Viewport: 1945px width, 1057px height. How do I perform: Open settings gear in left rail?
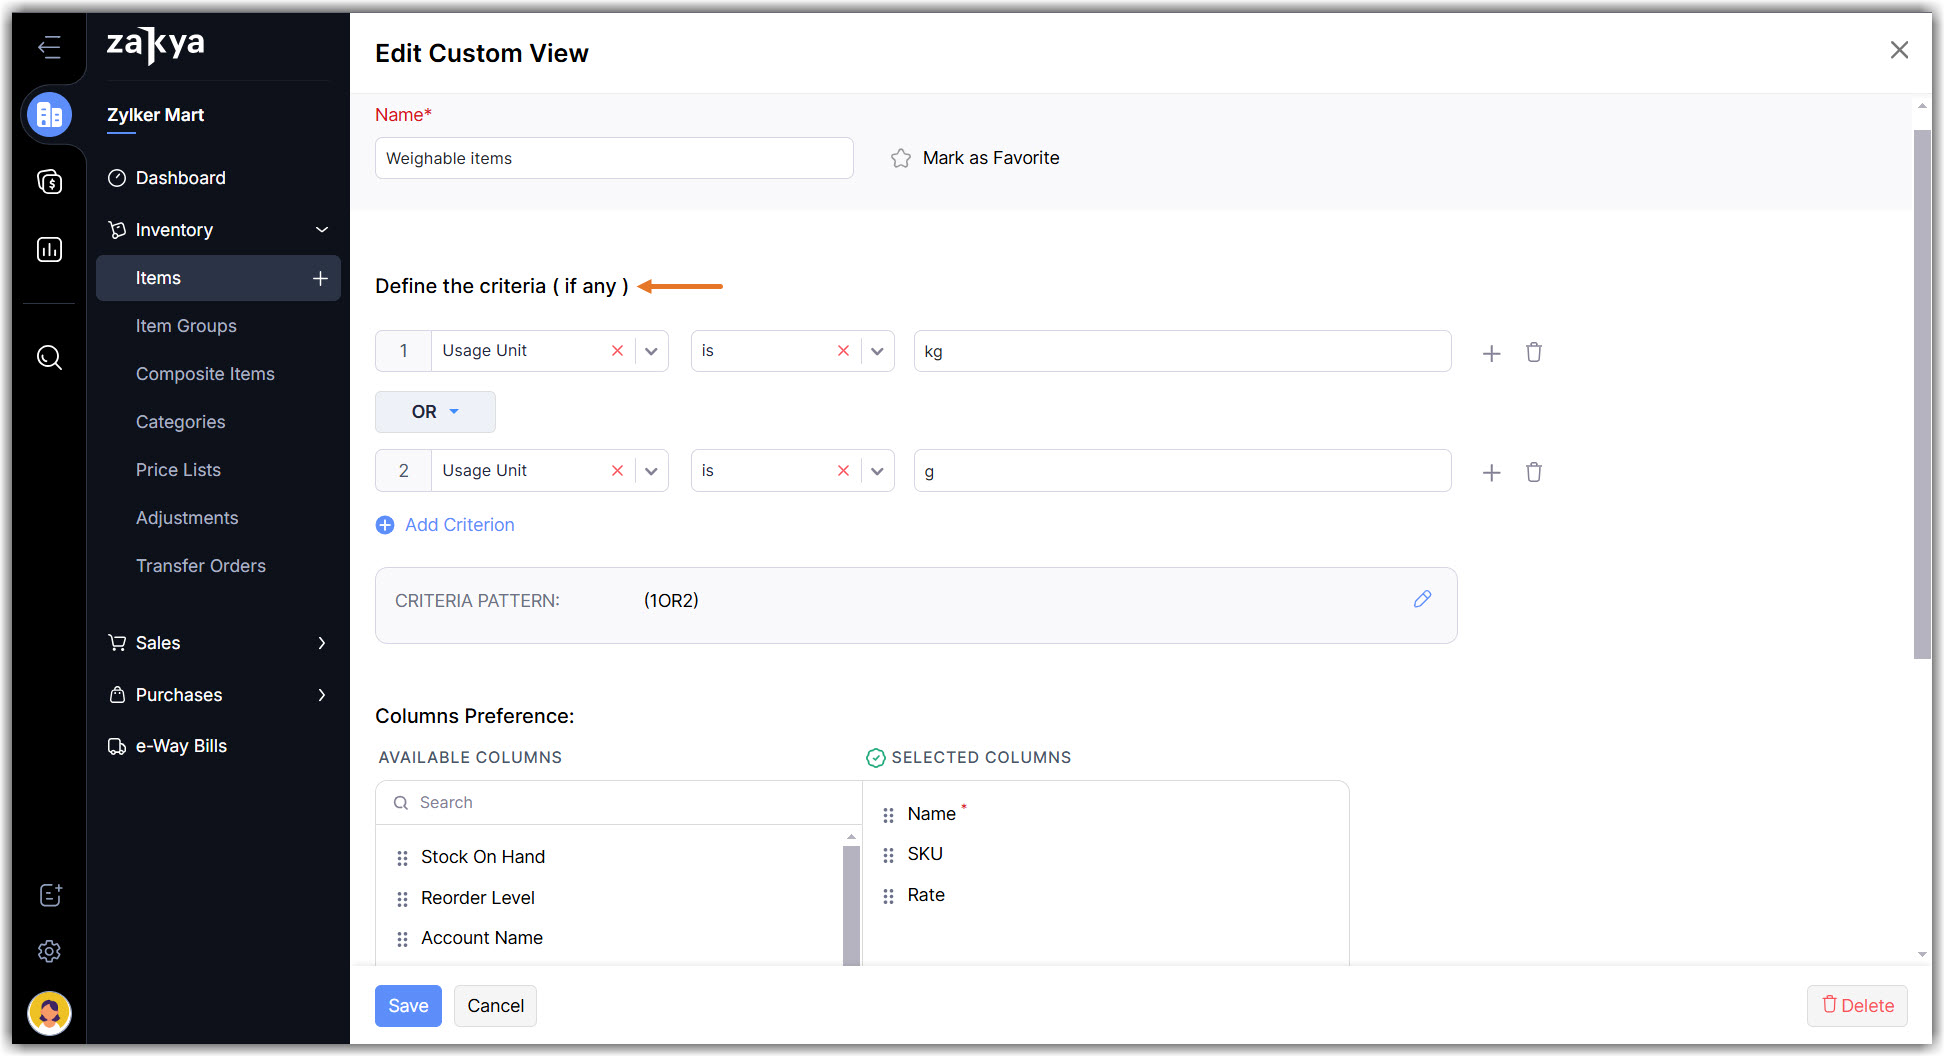[x=49, y=951]
